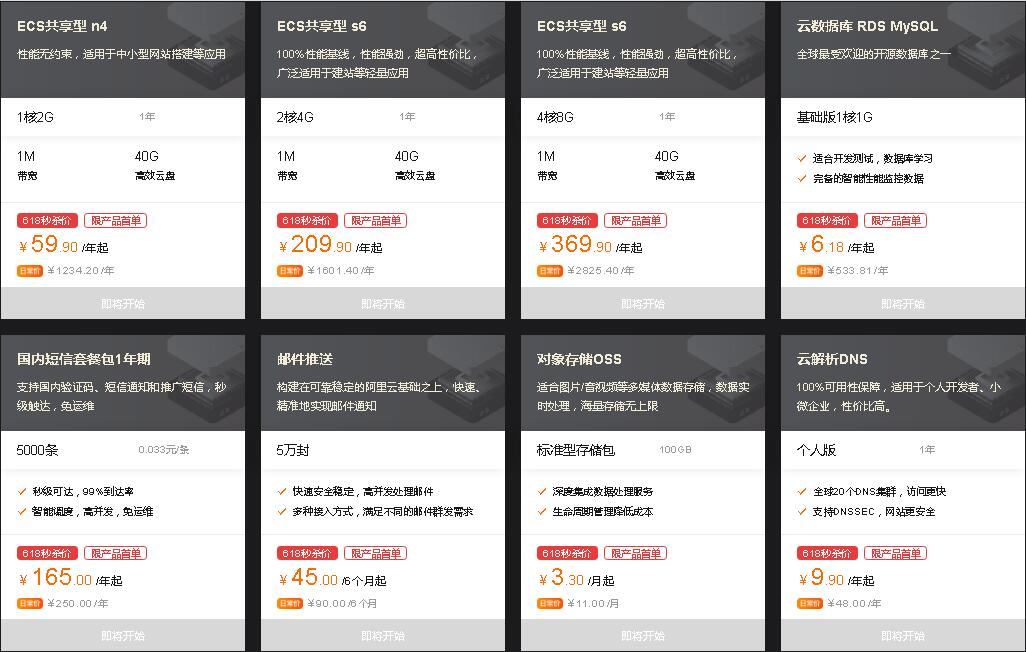Click the ¥59.90 /年起 price

(x=63, y=244)
